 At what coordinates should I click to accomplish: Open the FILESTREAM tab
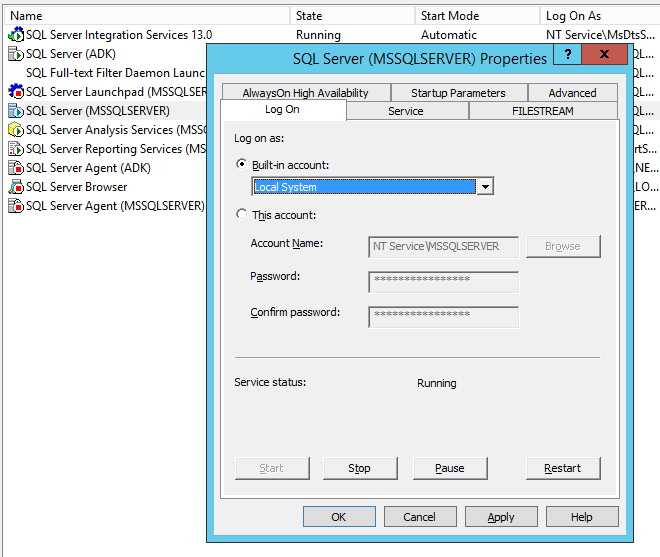tap(543, 111)
